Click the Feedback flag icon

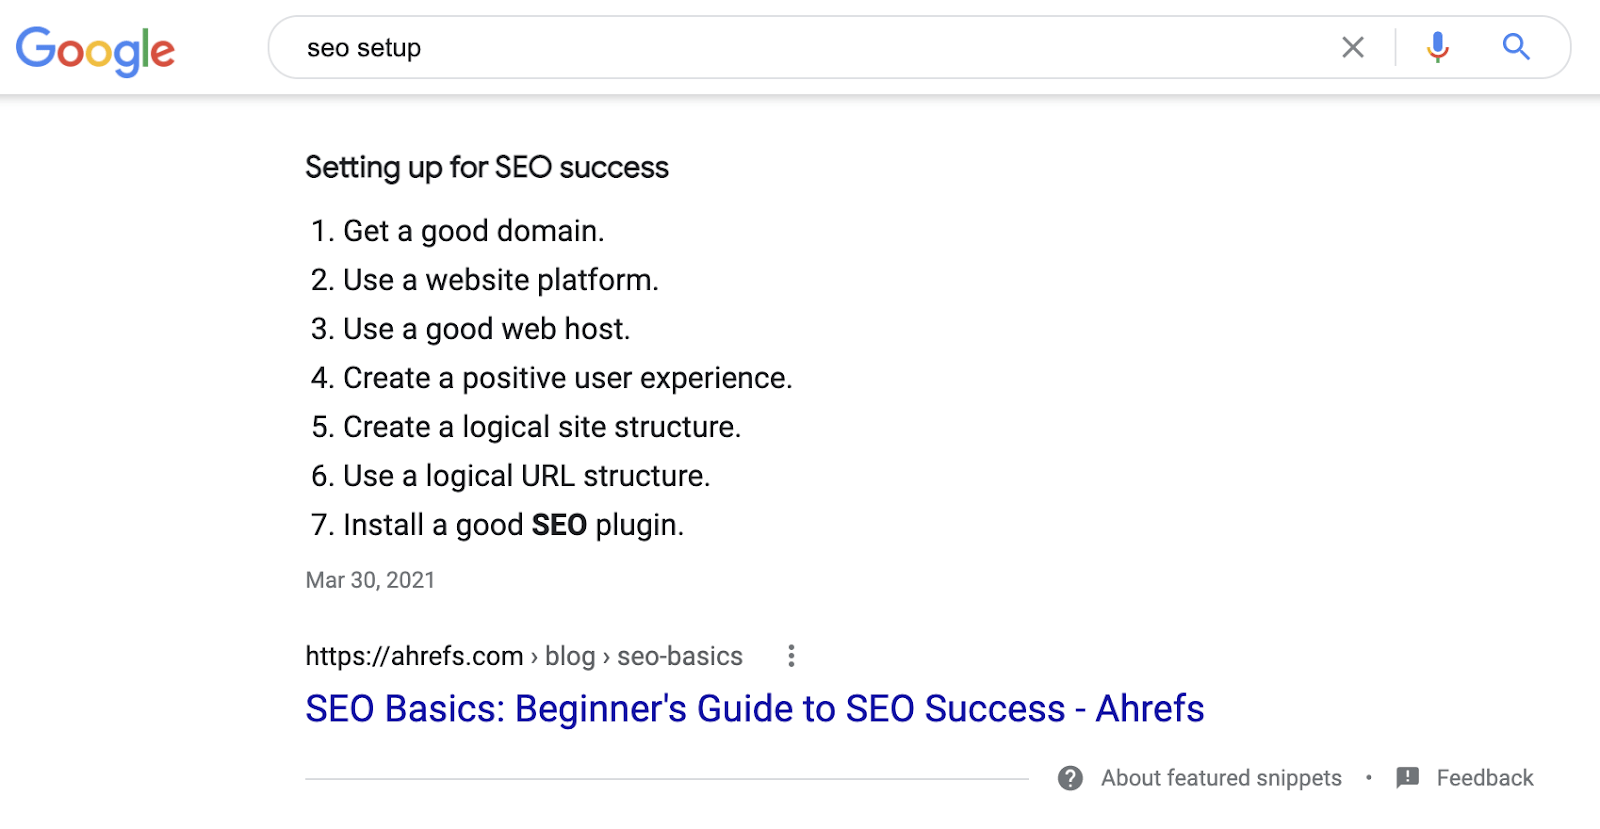pyautogui.click(x=1408, y=777)
